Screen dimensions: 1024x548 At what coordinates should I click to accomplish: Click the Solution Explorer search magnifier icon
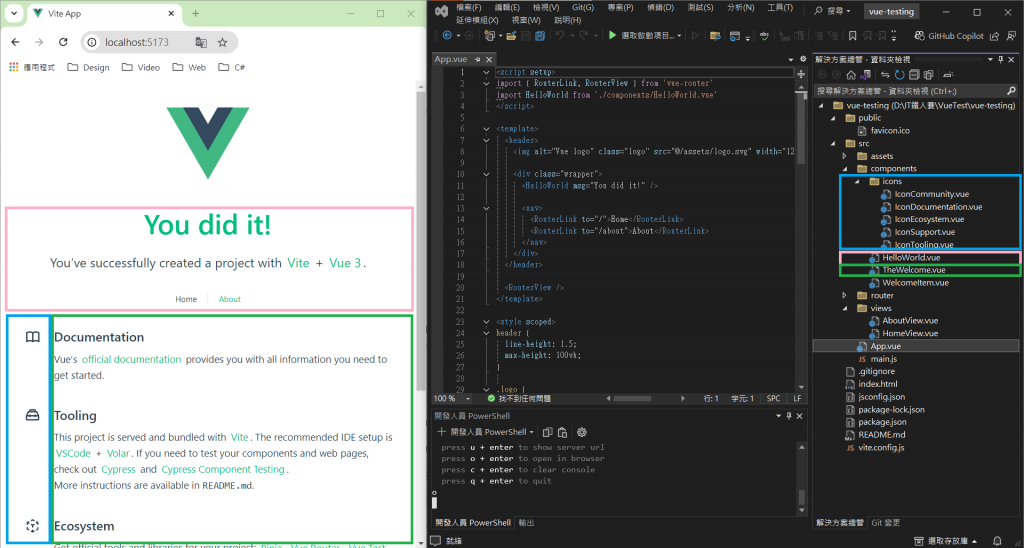(1011, 91)
